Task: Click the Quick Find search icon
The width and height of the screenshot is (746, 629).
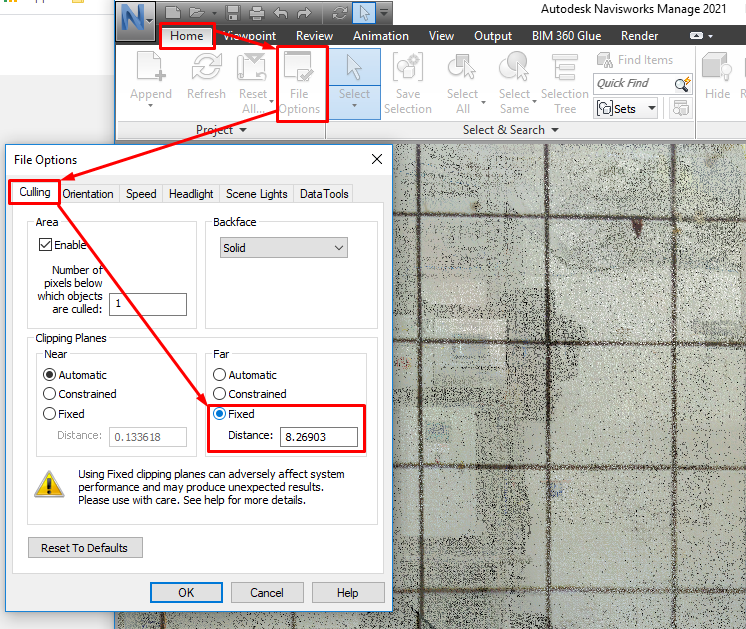Action: pos(682,84)
